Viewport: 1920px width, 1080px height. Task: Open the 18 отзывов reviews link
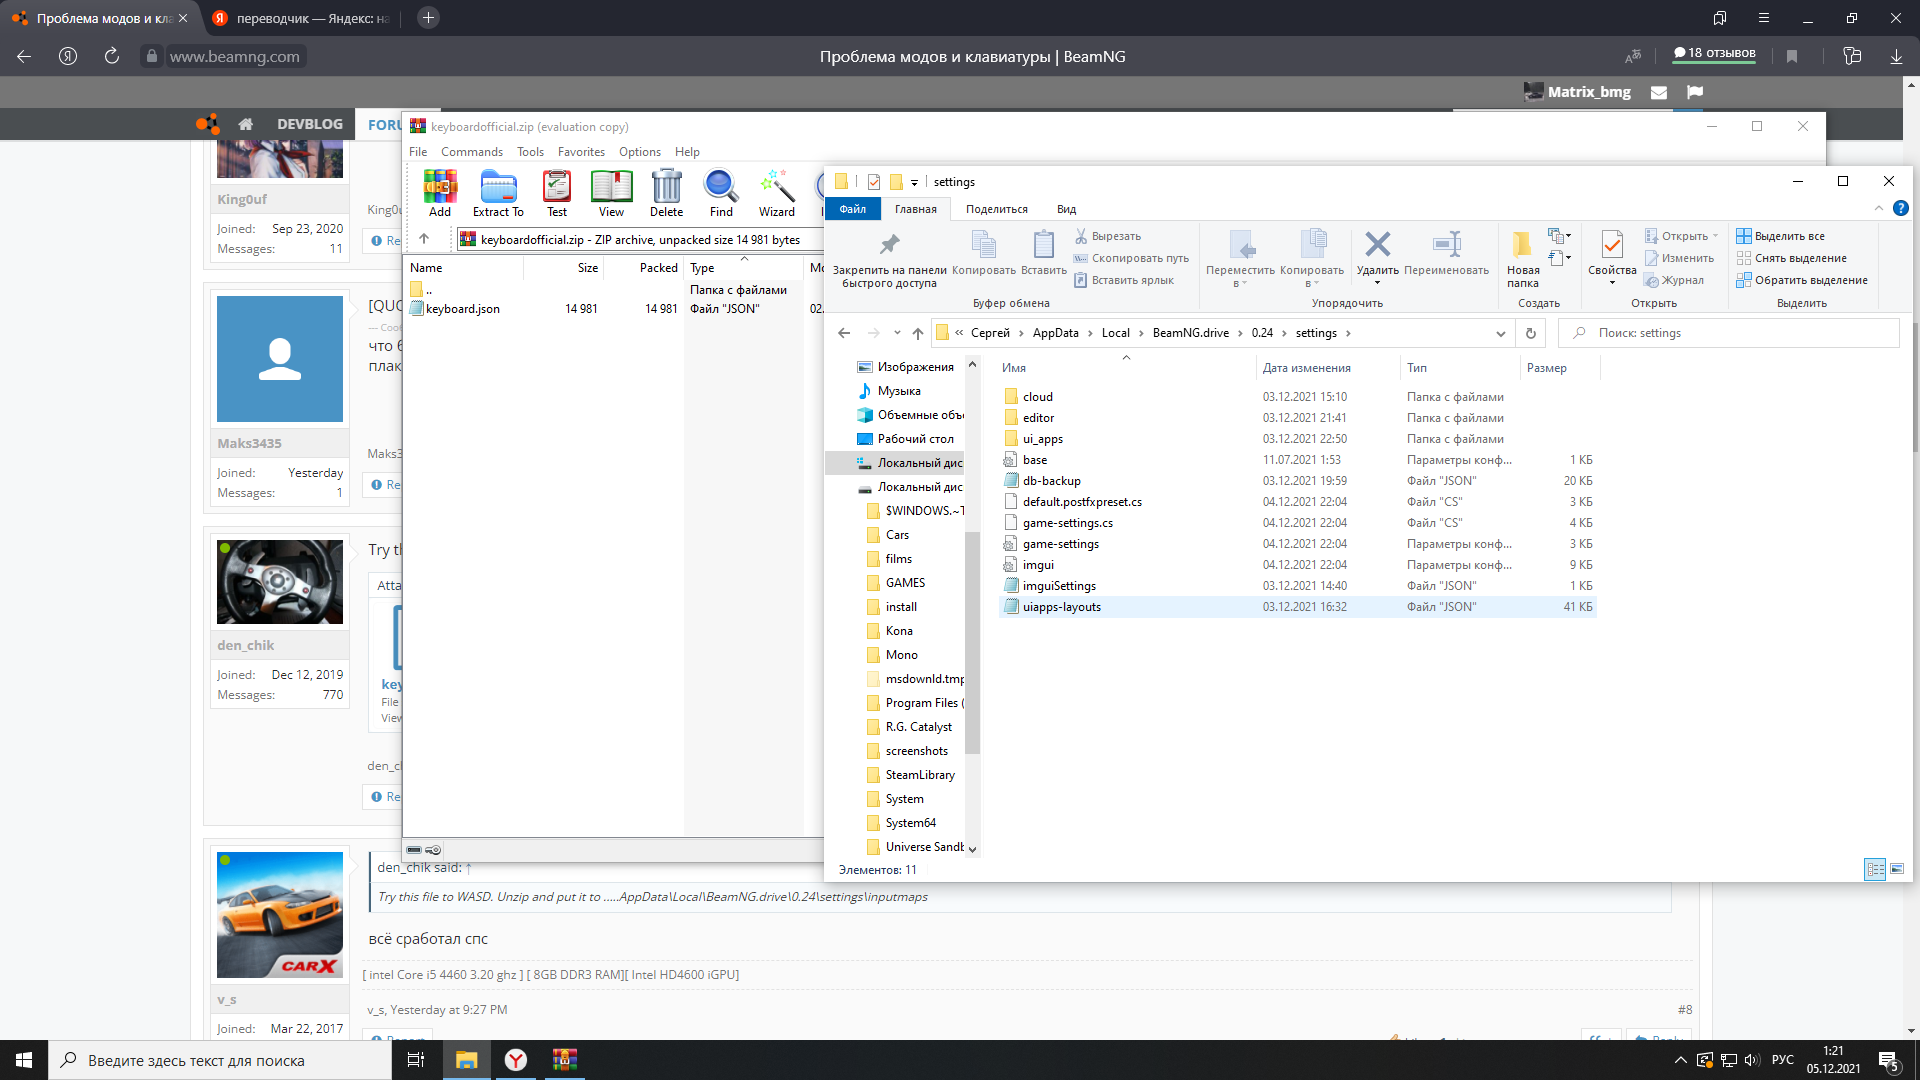pyautogui.click(x=1715, y=53)
